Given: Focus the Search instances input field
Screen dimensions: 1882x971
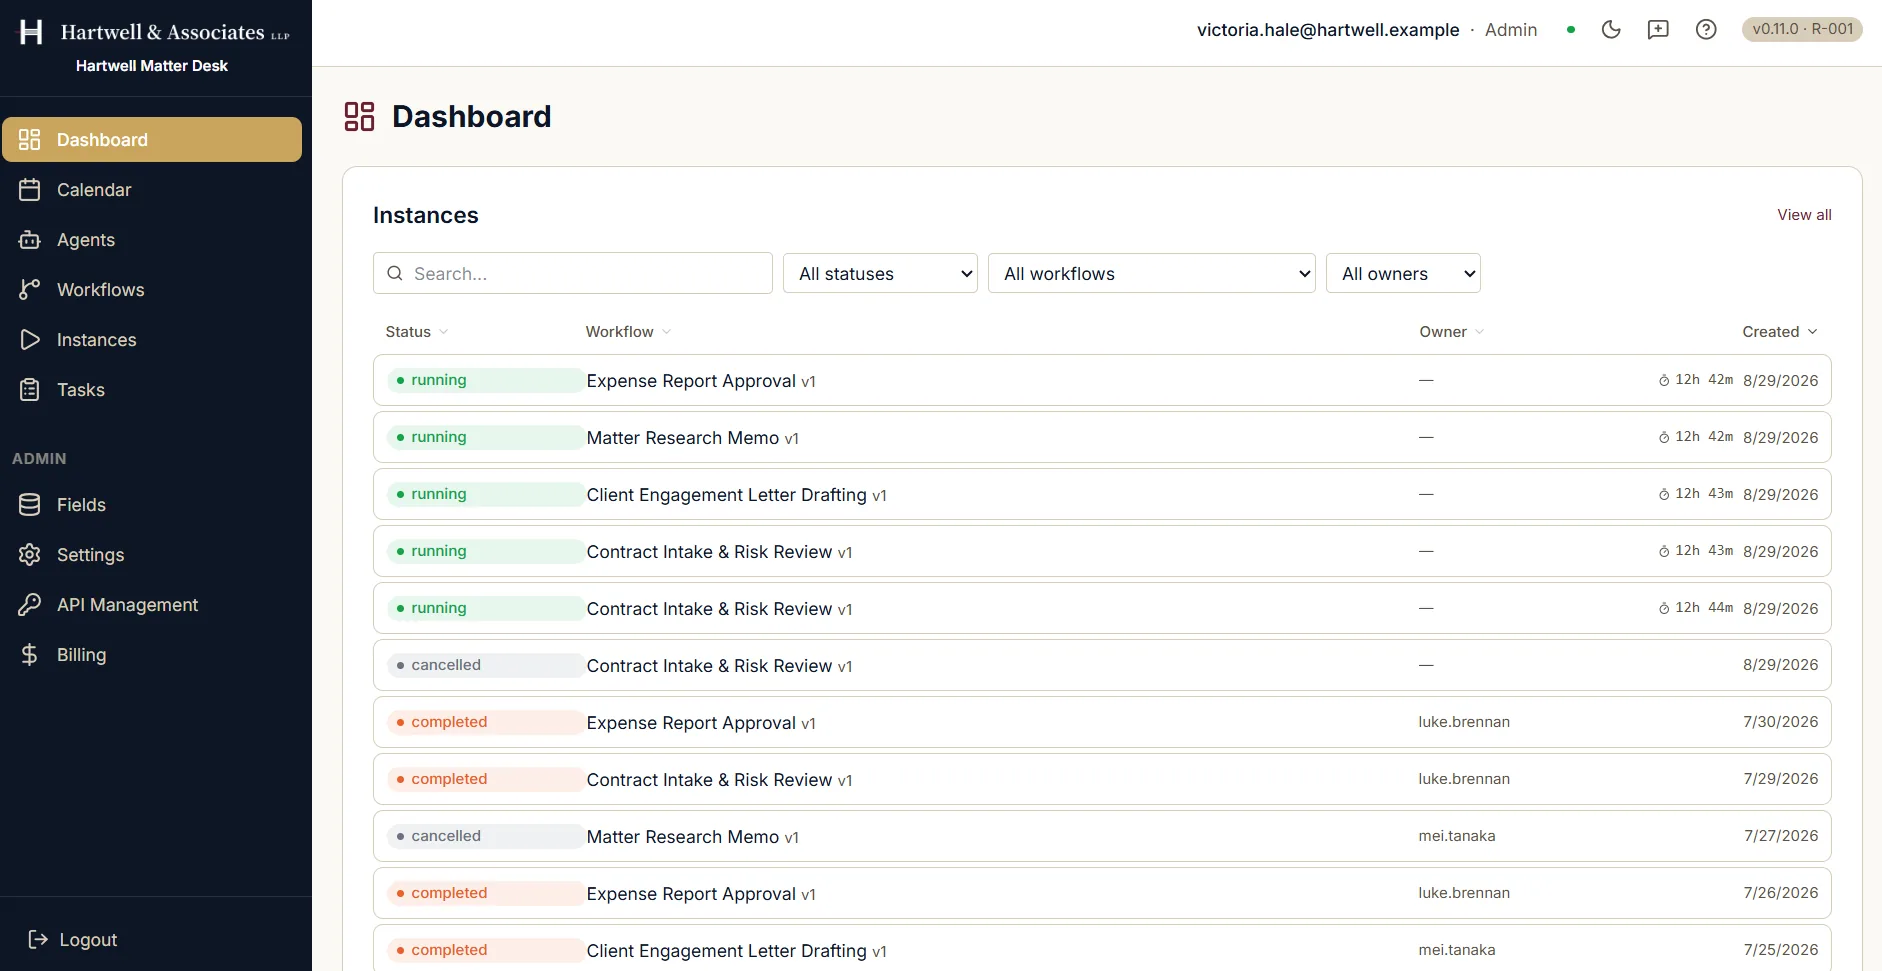Looking at the screenshot, I should tap(573, 273).
